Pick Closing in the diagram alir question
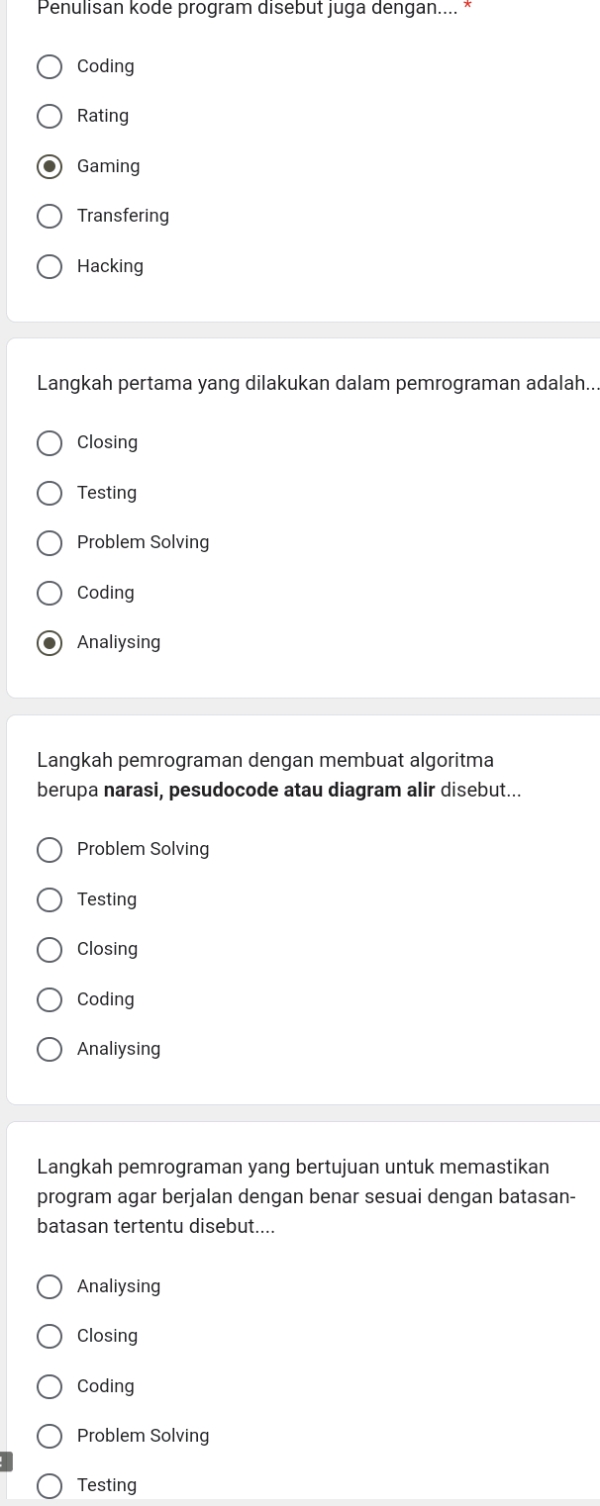The width and height of the screenshot is (600, 1506). 49,949
